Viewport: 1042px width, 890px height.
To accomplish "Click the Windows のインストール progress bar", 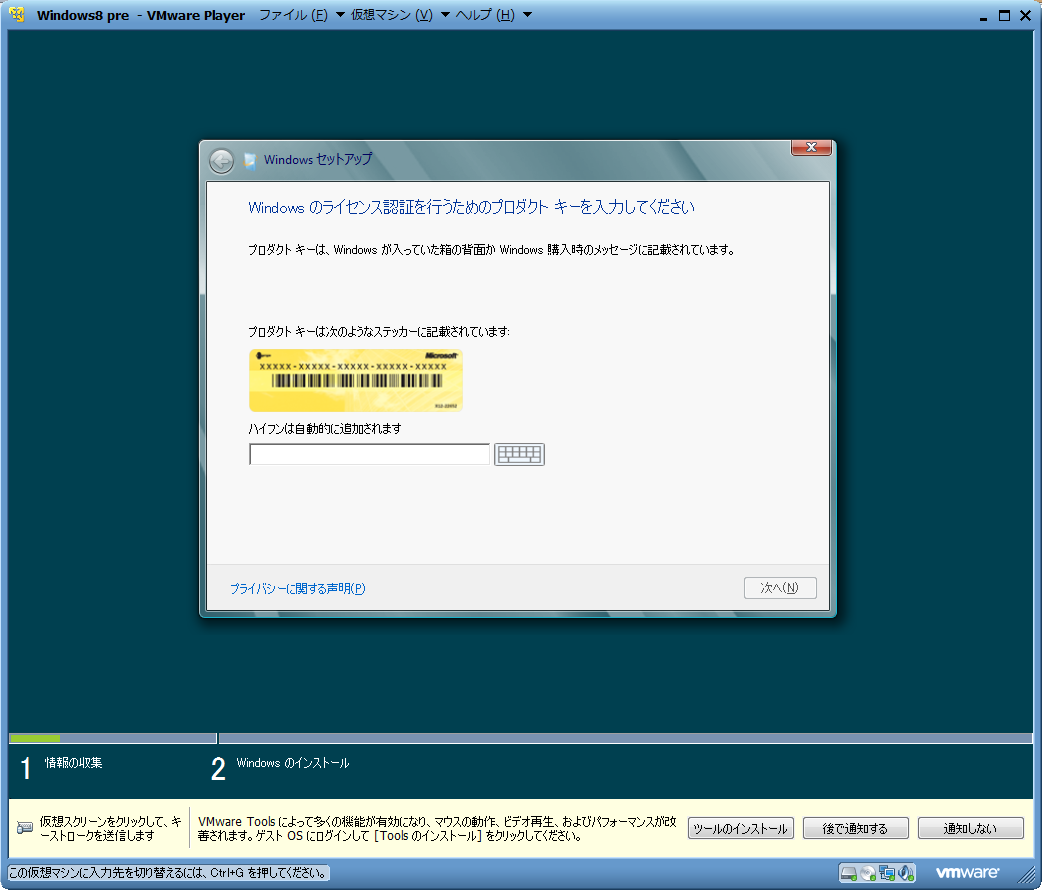I will tap(625, 738).
